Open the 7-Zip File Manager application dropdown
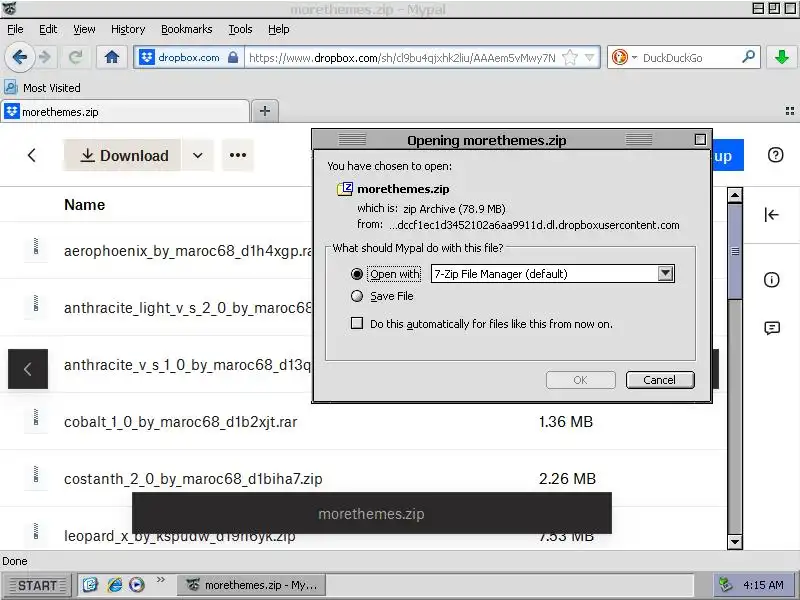Image resolution: width=800 pixels, height=600 pixels. click(x=553, y=274)
